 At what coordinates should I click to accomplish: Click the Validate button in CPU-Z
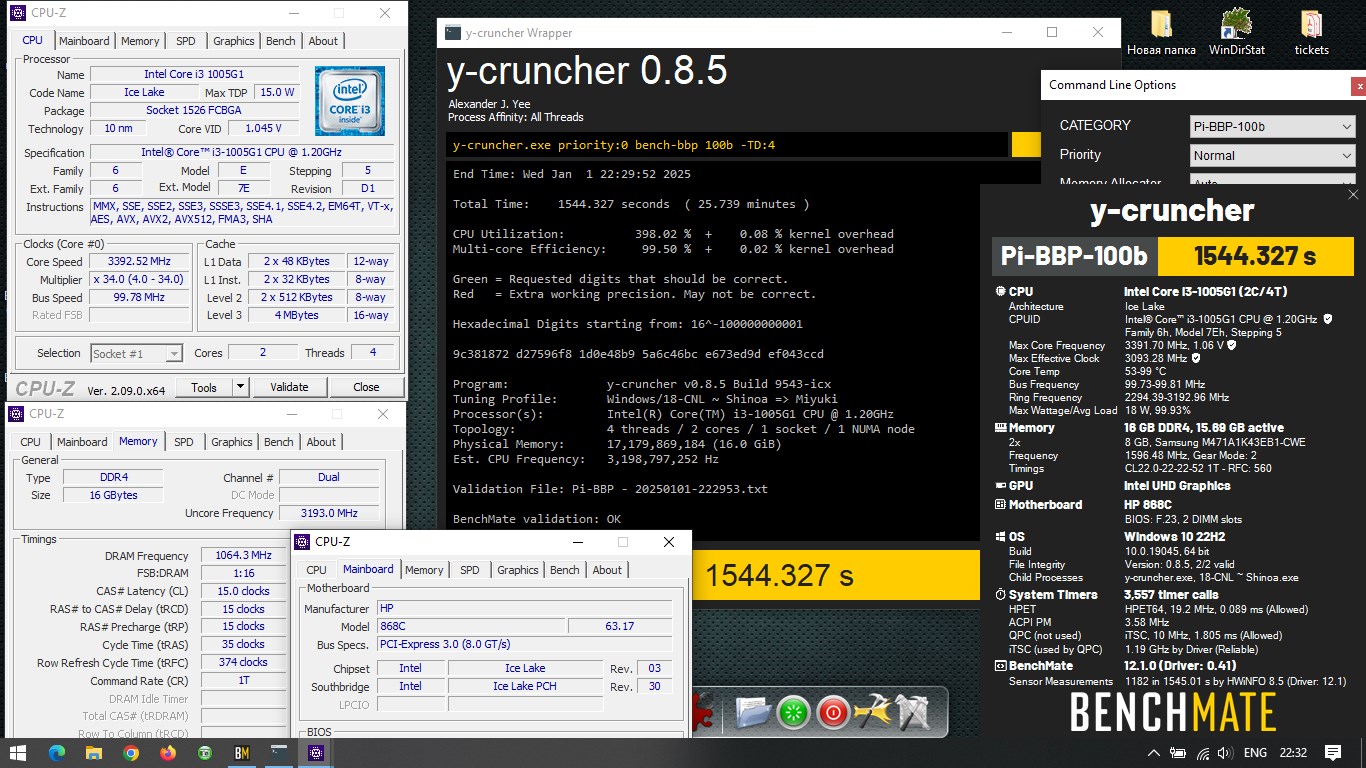click(289, 387)
